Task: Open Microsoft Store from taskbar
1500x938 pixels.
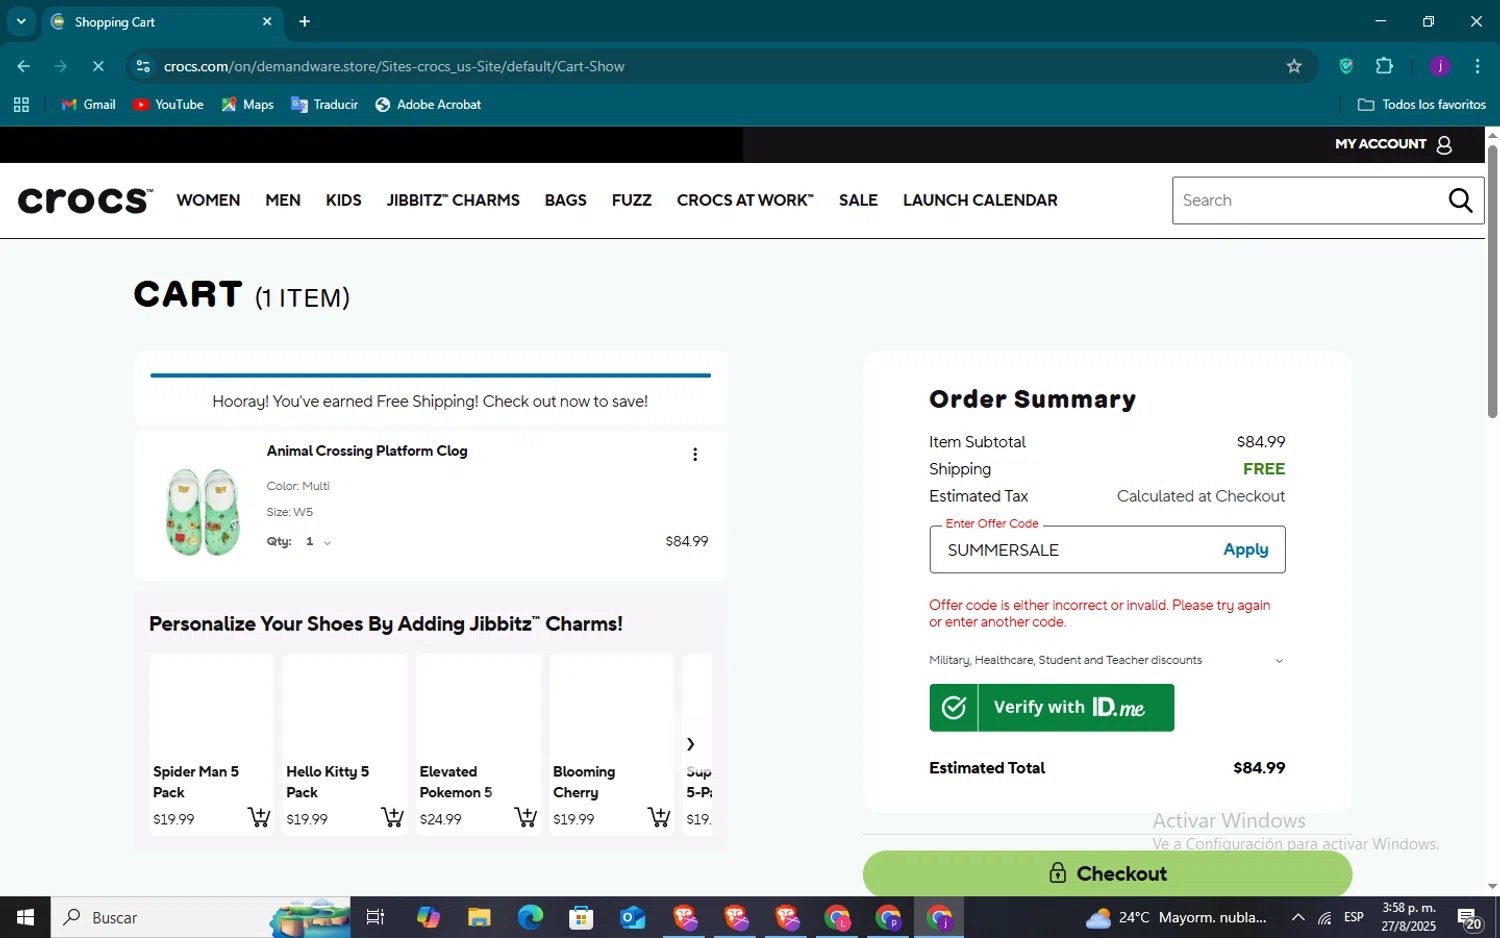Action: point(581,917)
